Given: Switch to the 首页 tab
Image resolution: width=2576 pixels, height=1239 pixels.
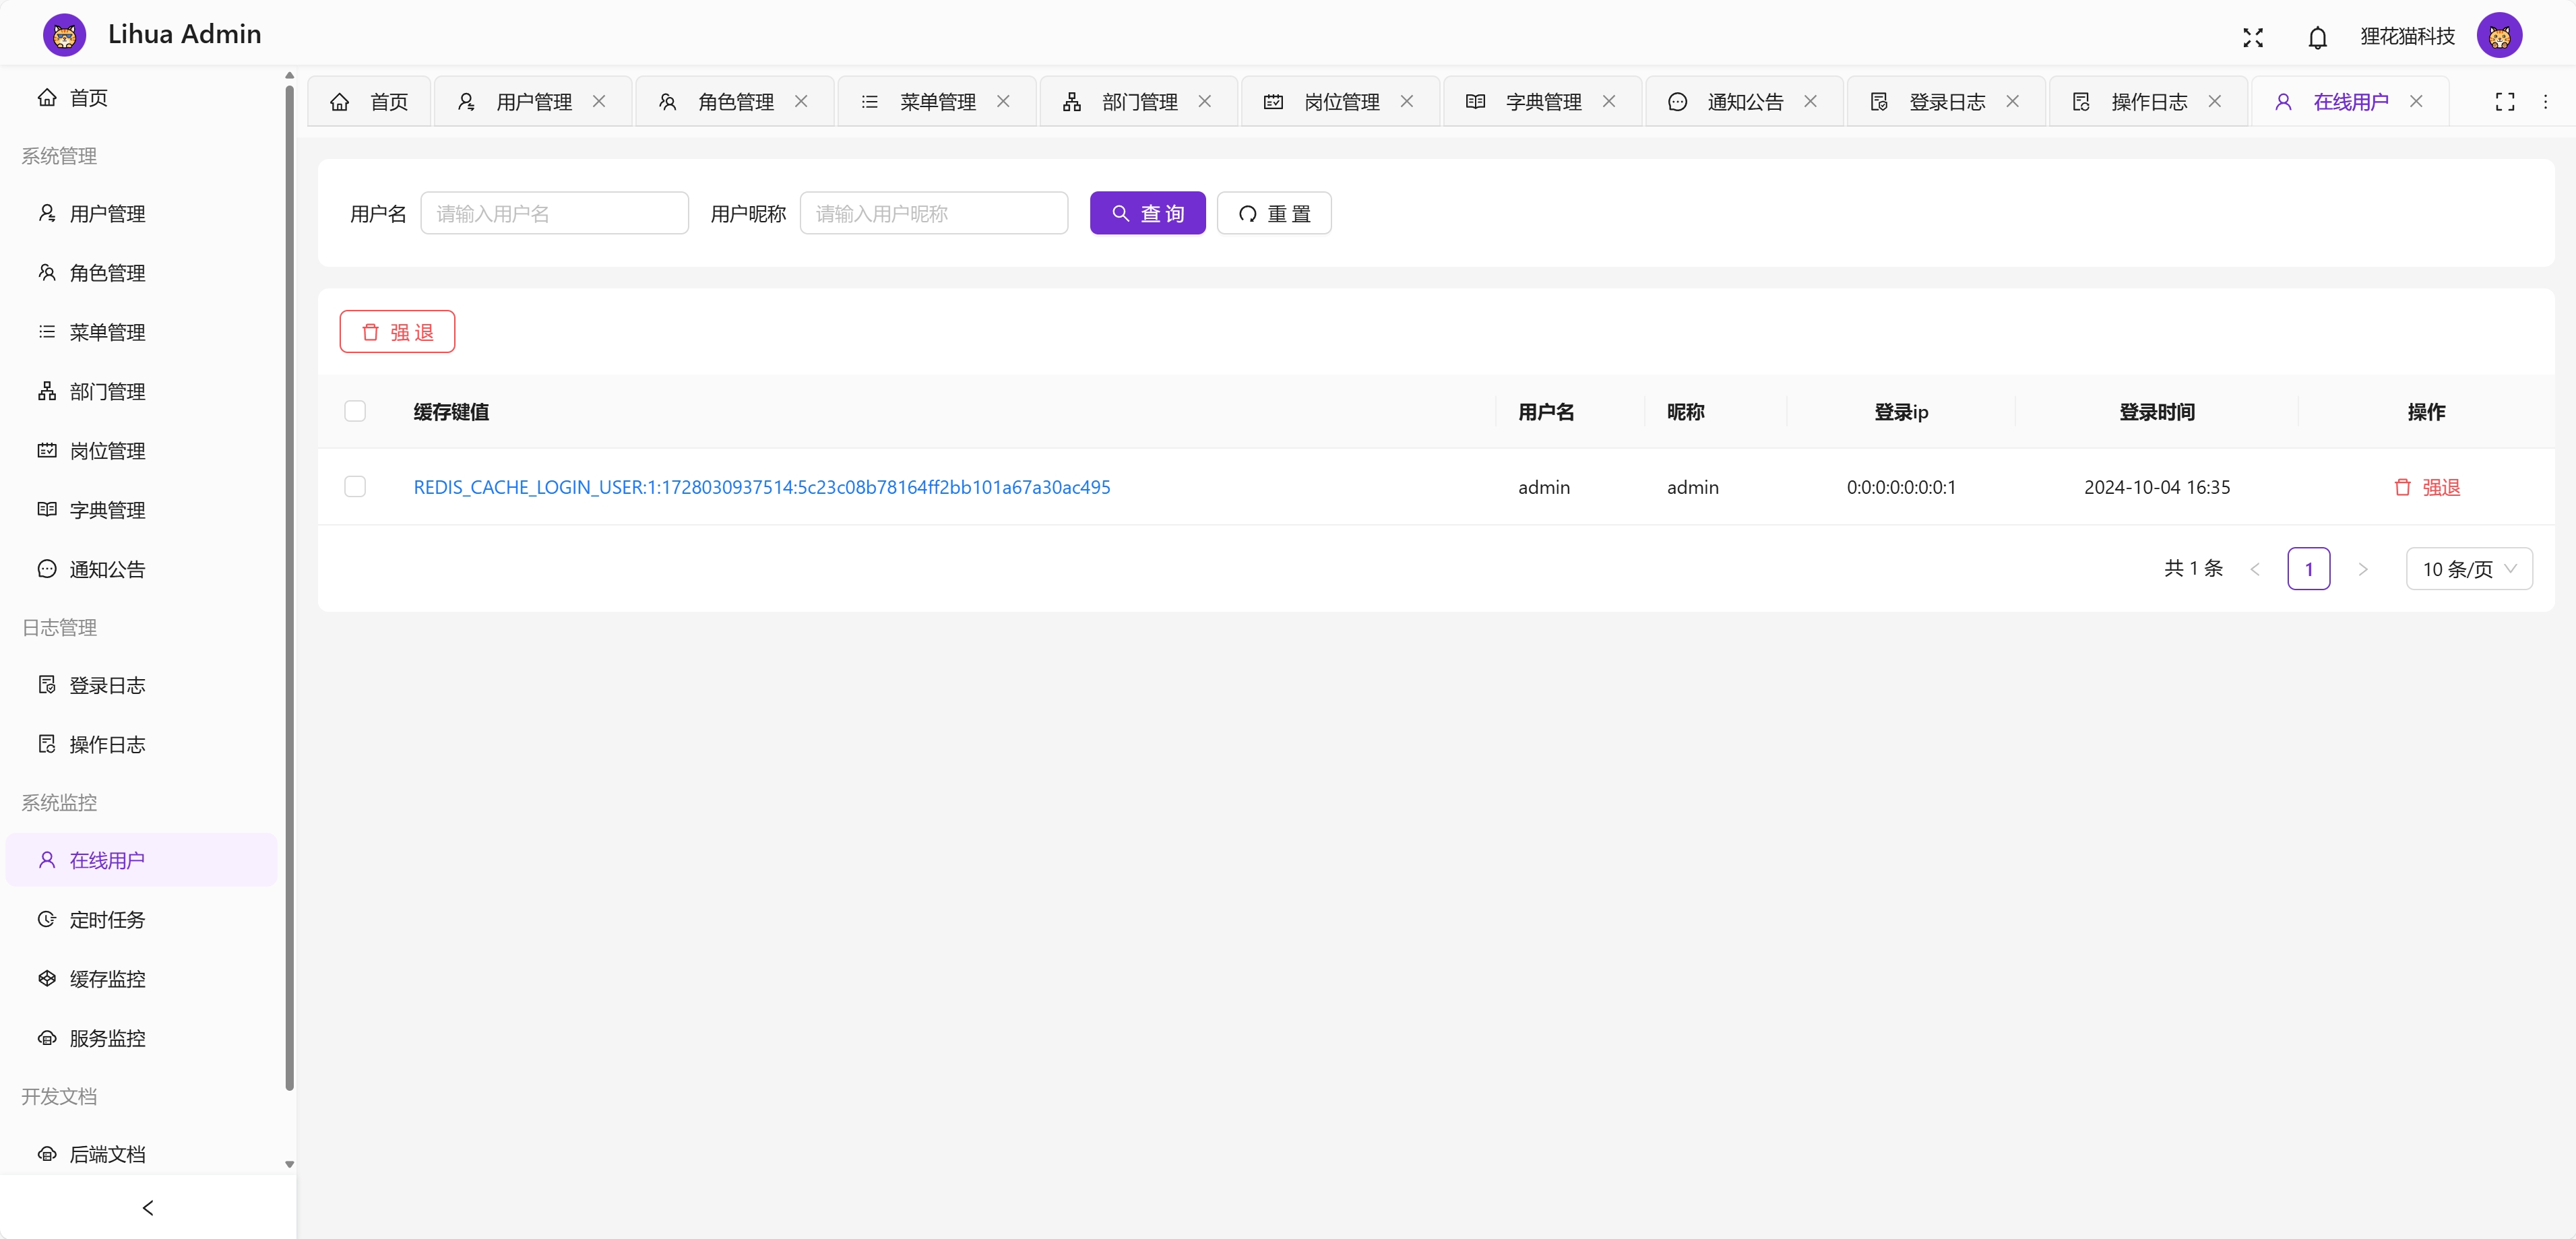Looking at the screenshot, I should (x=369, y=101).
